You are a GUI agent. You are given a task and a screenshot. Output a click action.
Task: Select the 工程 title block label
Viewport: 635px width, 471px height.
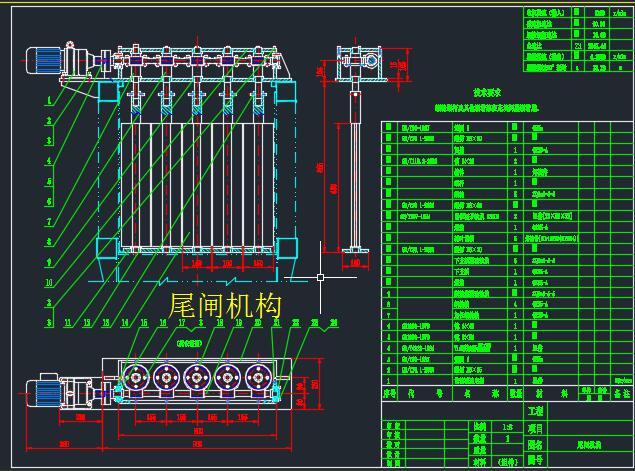535,411
